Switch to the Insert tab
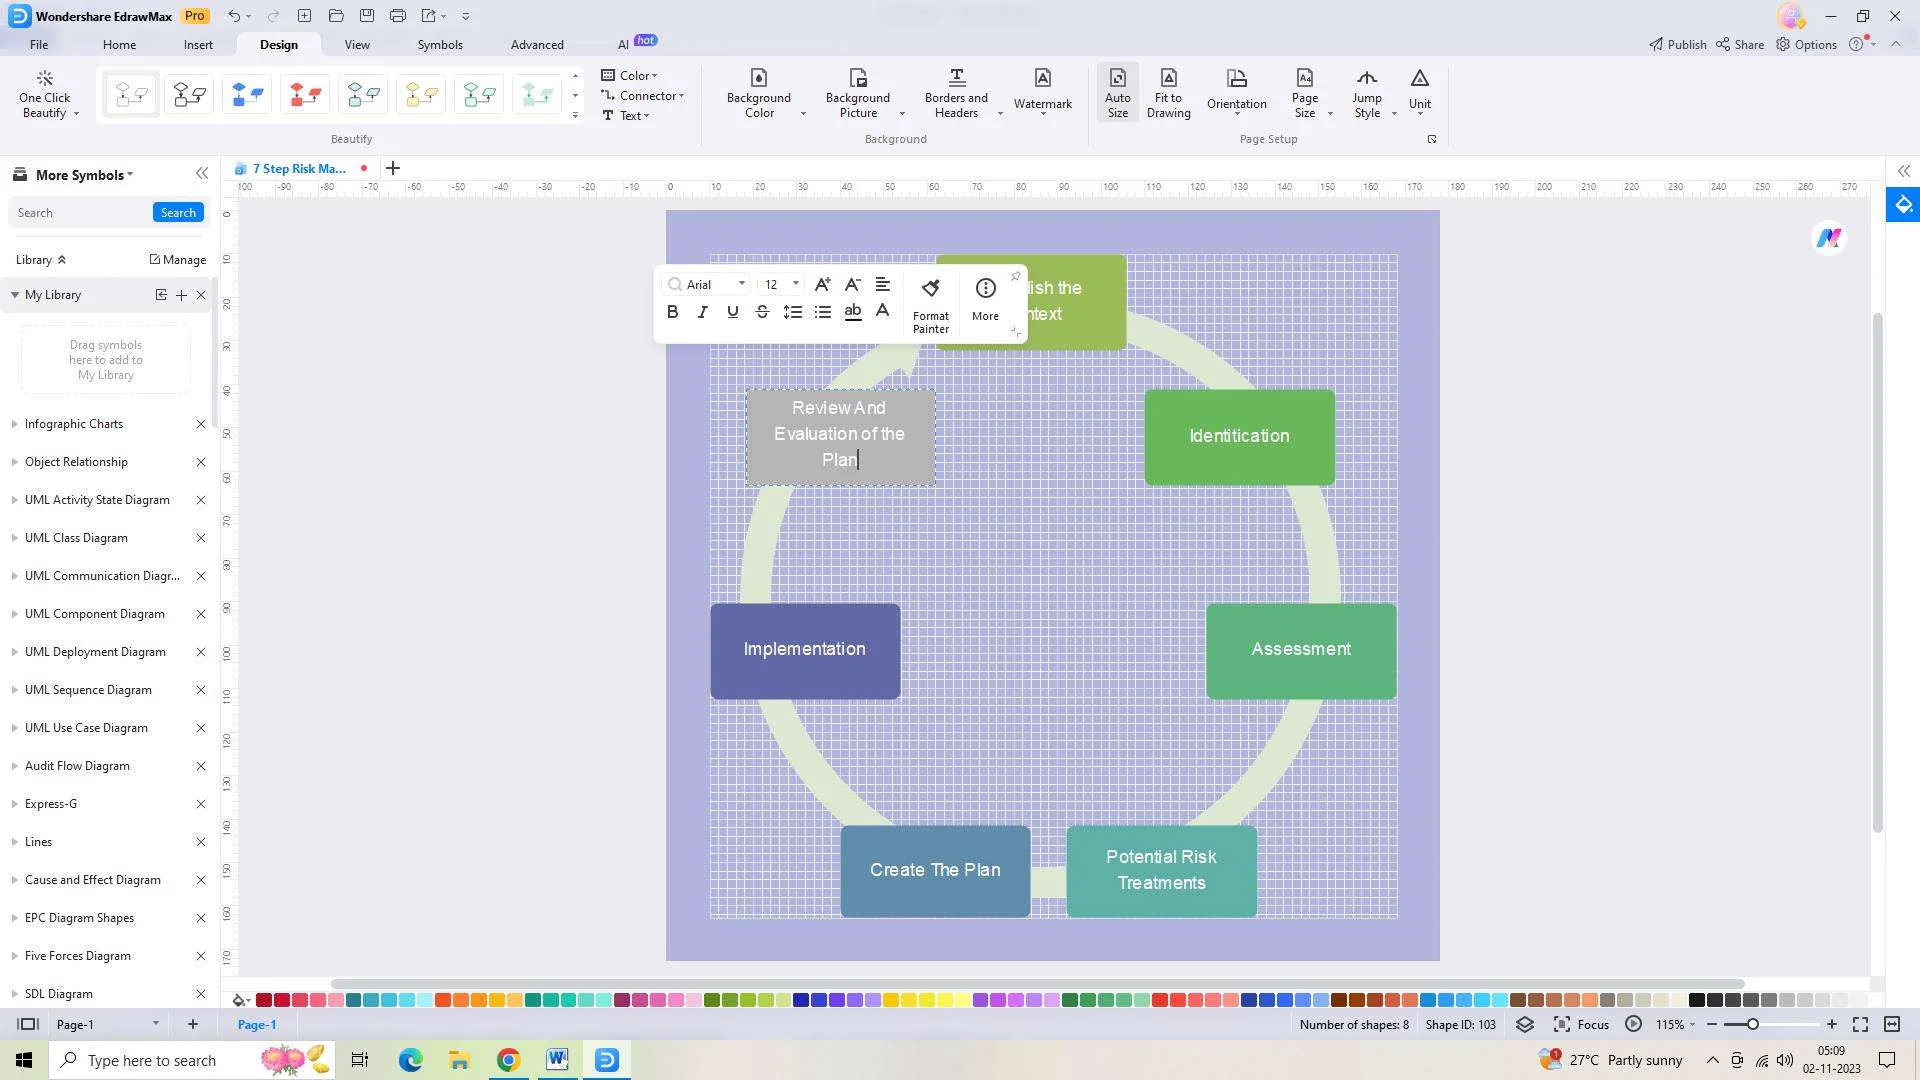Screen dimensions: 1920x1080 coord(198,44)
